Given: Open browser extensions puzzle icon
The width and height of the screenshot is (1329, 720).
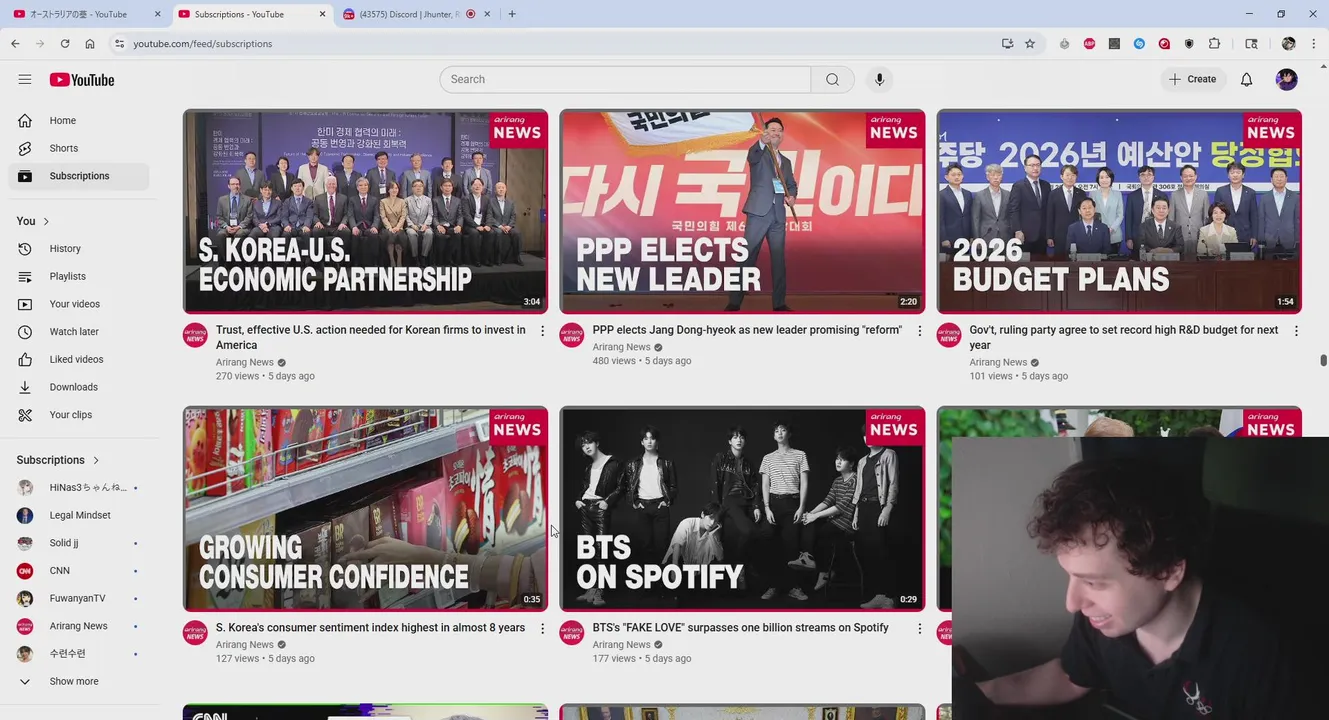Looking at the screenshot, I should coord(1215,44).
